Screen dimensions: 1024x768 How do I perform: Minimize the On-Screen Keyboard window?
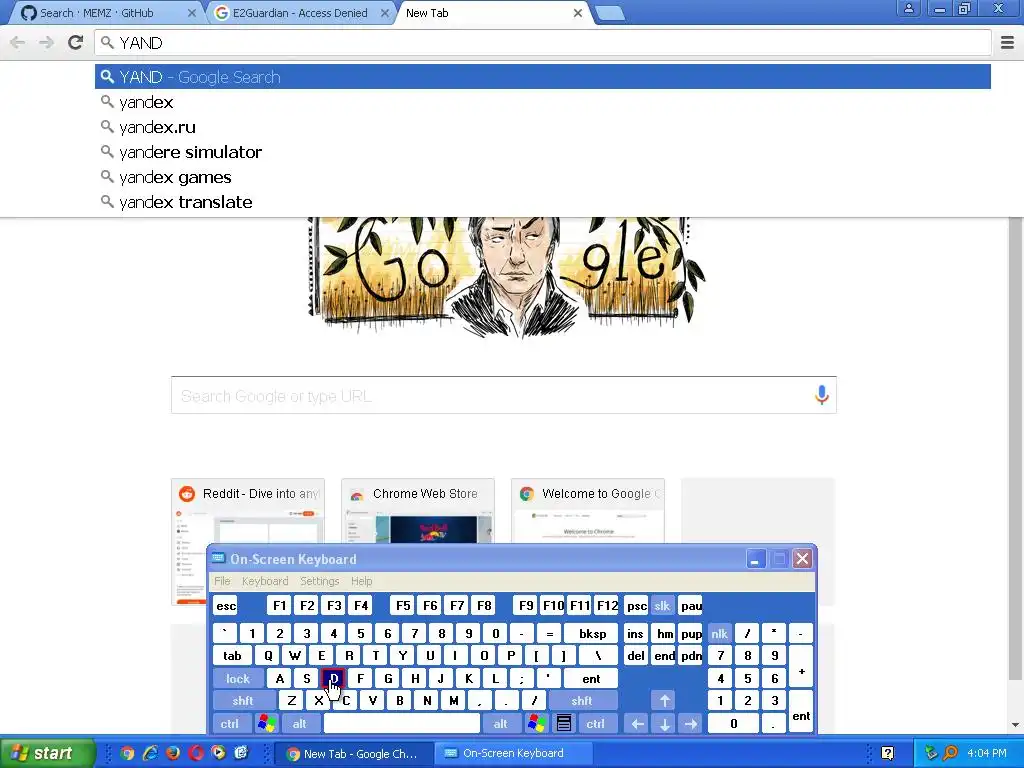click(756, 559)
